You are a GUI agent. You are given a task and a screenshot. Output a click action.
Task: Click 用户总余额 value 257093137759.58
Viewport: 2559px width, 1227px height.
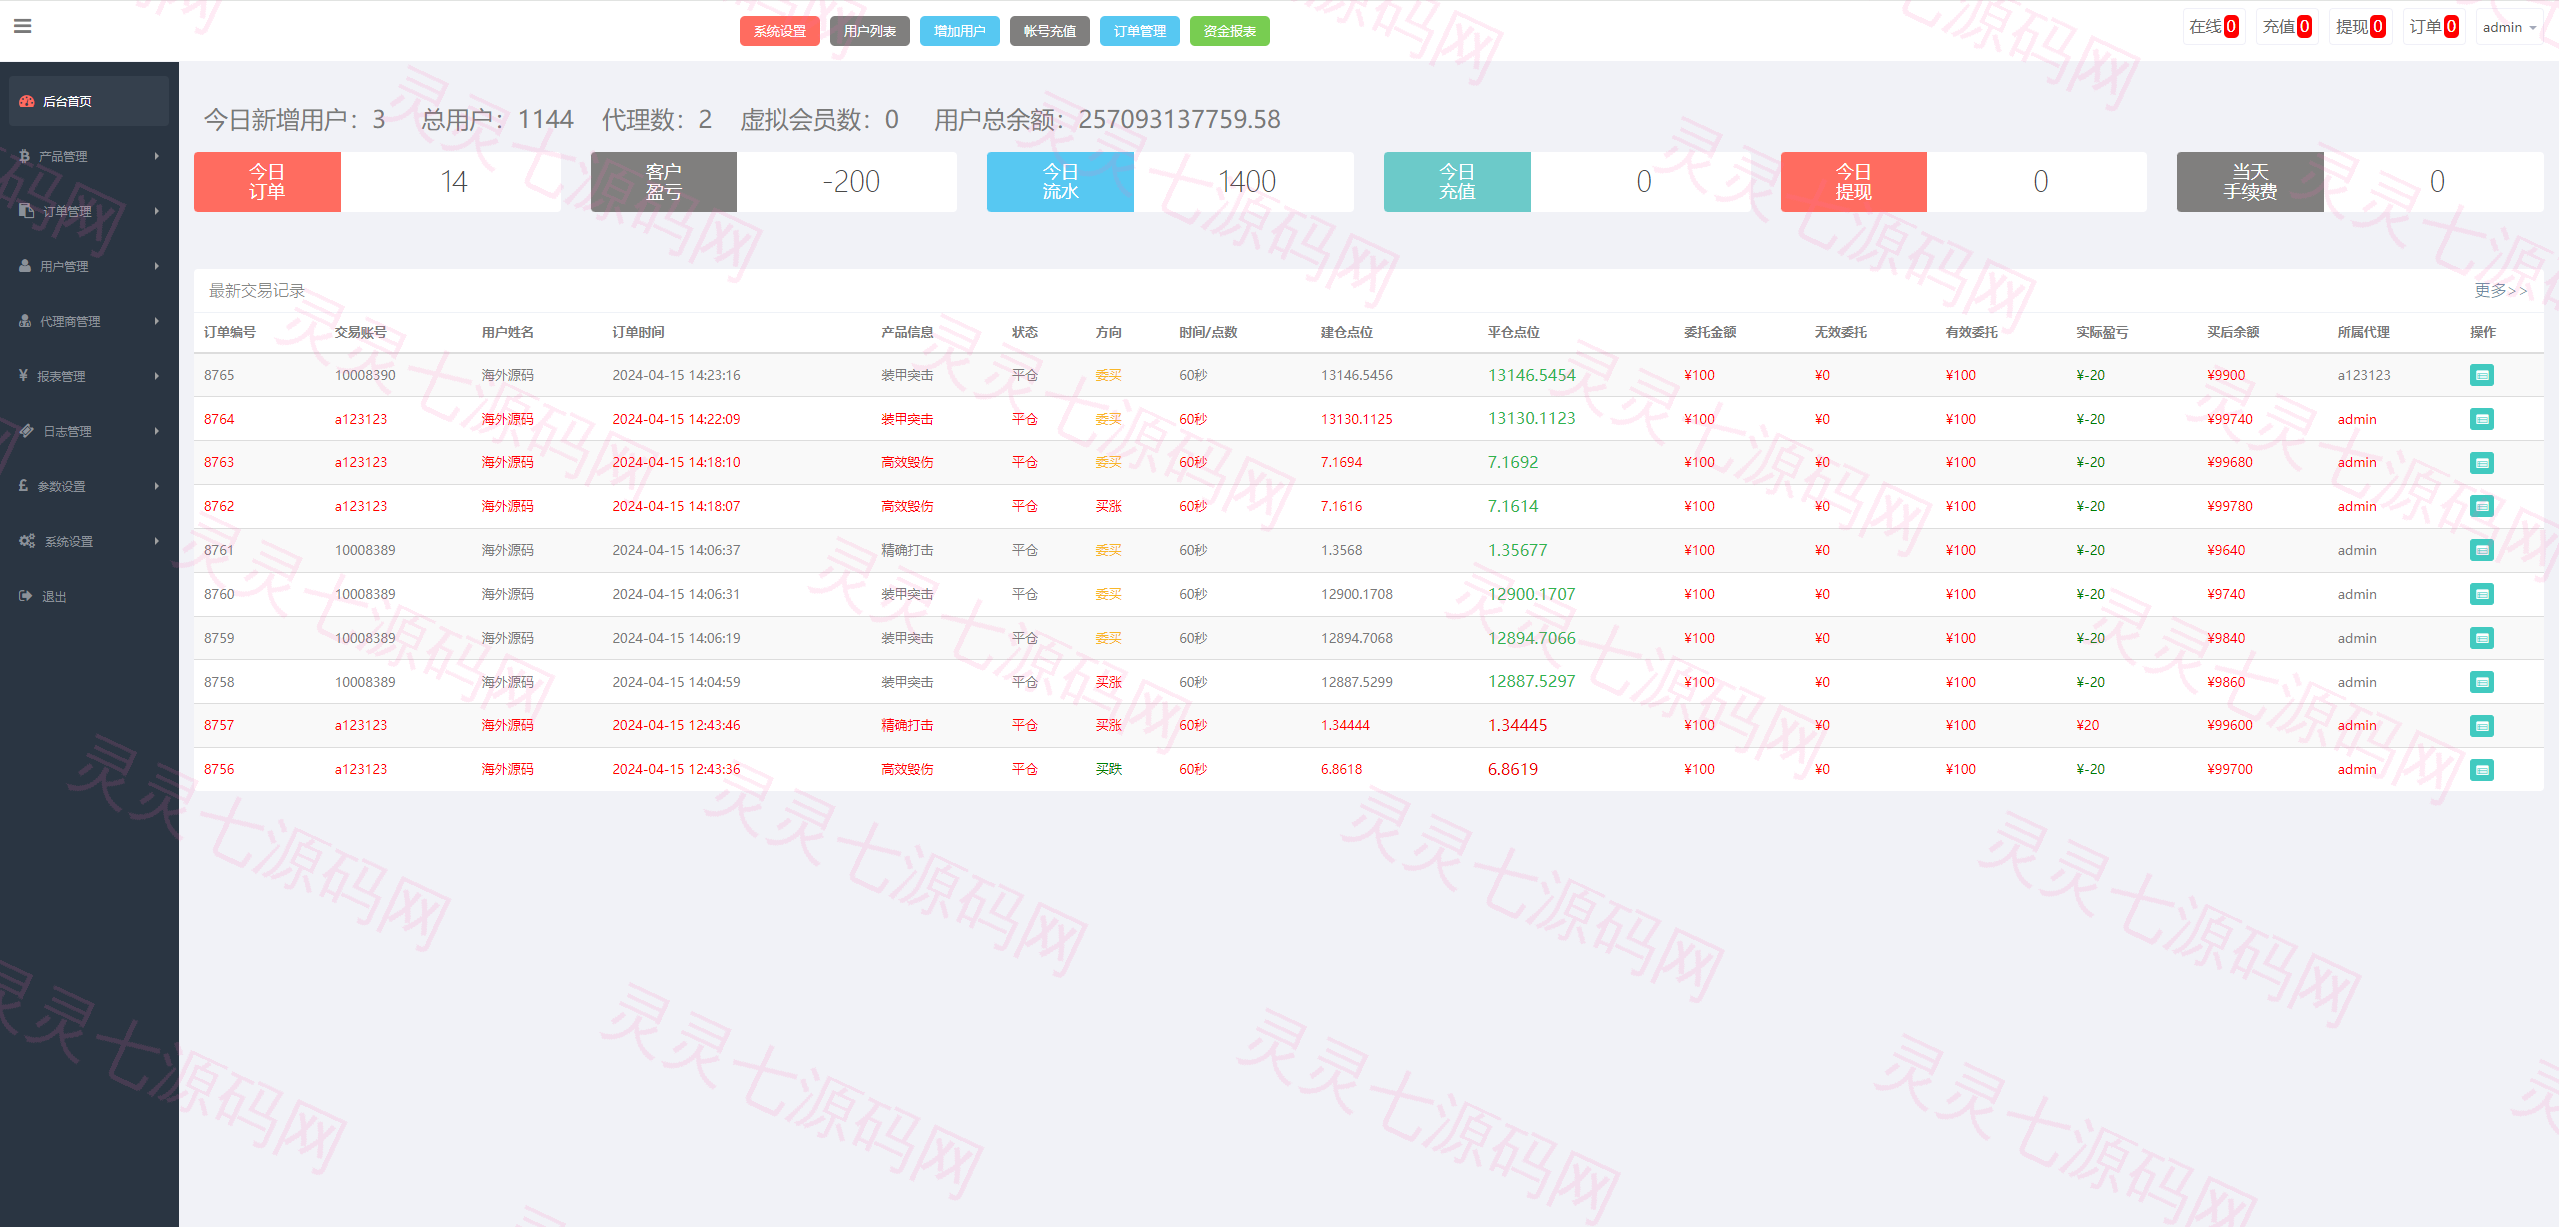point(1180,119)
